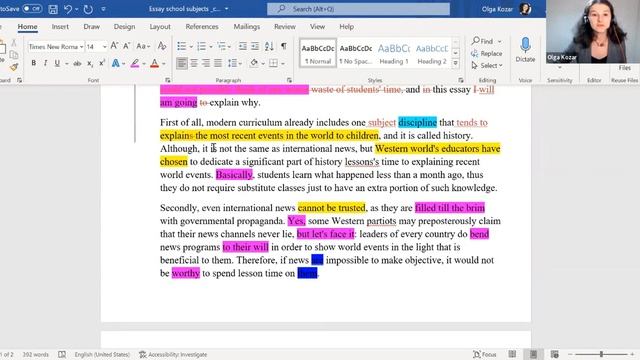Open the font name combo box
The image size is (640, 360).
(56, 47)
